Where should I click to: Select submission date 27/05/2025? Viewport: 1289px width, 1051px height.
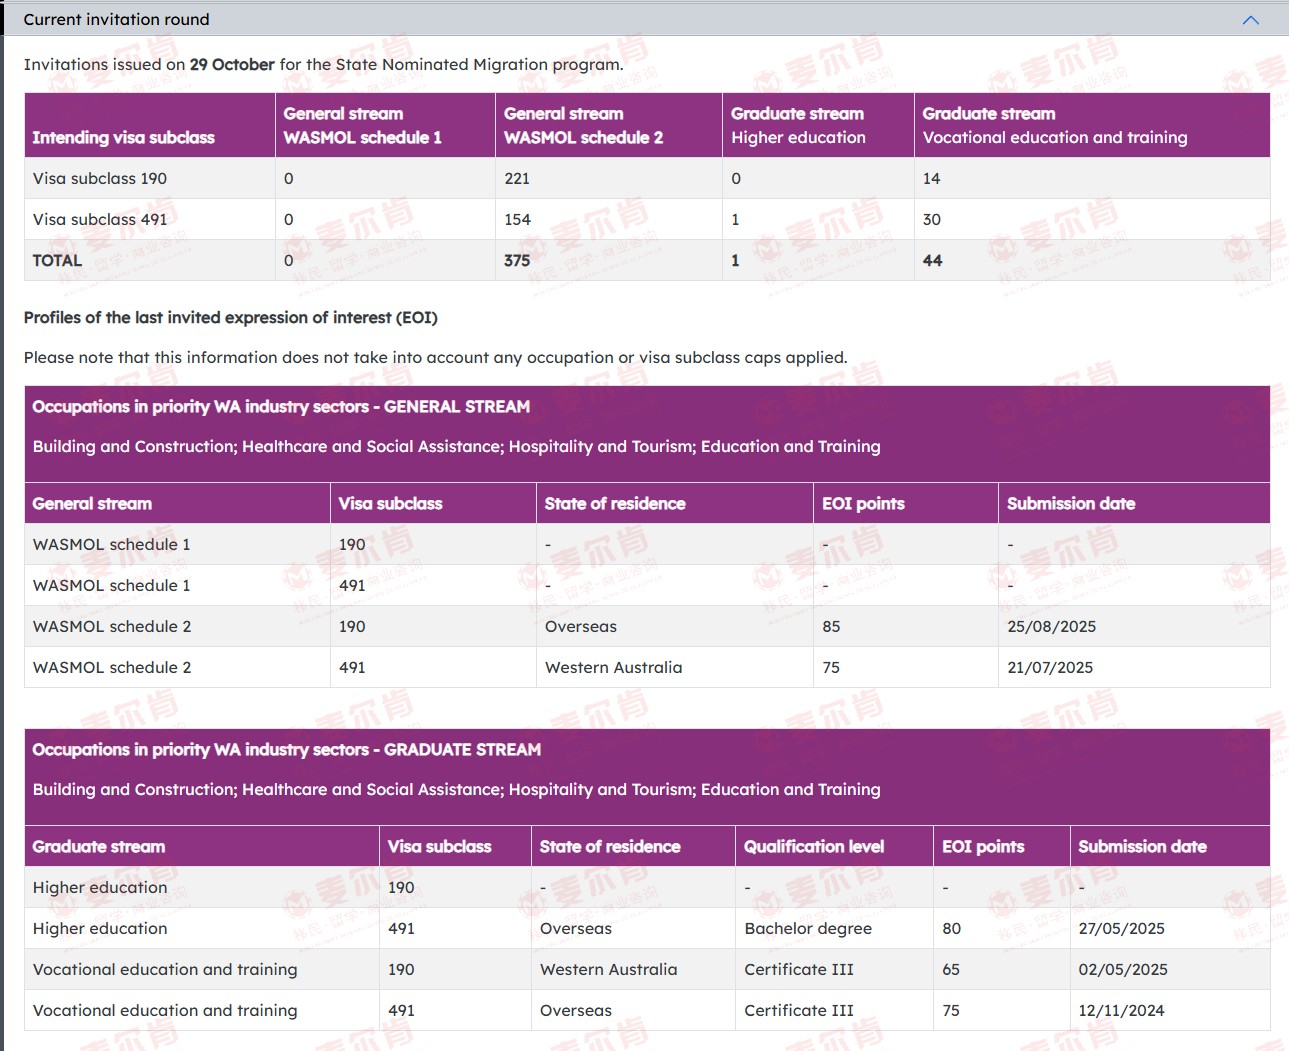pyautogui.click(x=1121, y=929)
